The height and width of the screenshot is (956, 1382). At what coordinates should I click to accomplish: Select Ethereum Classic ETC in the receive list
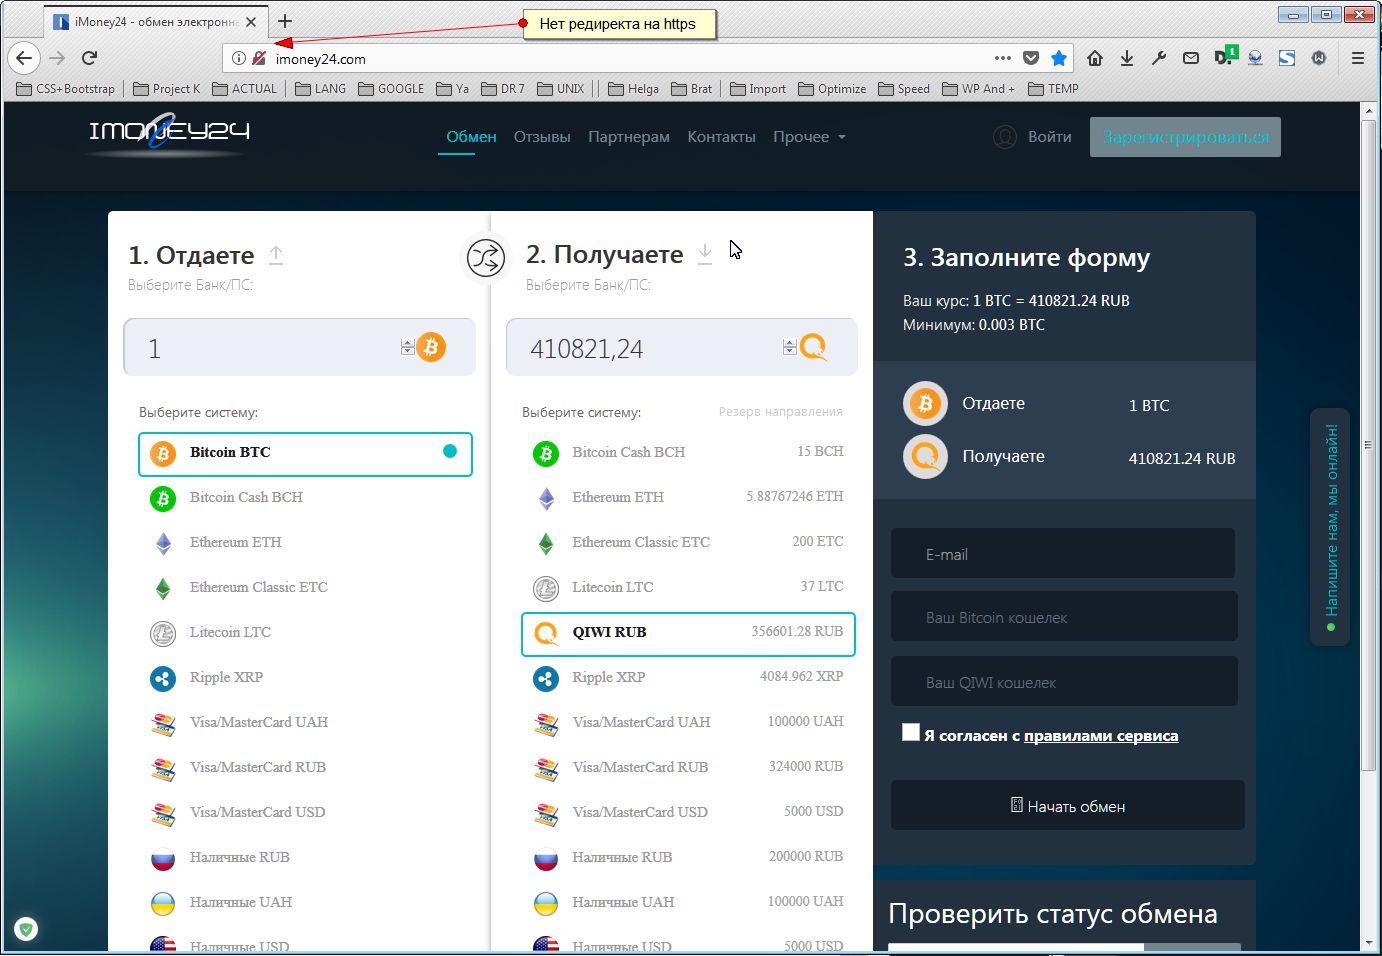[x=688, y=543]
